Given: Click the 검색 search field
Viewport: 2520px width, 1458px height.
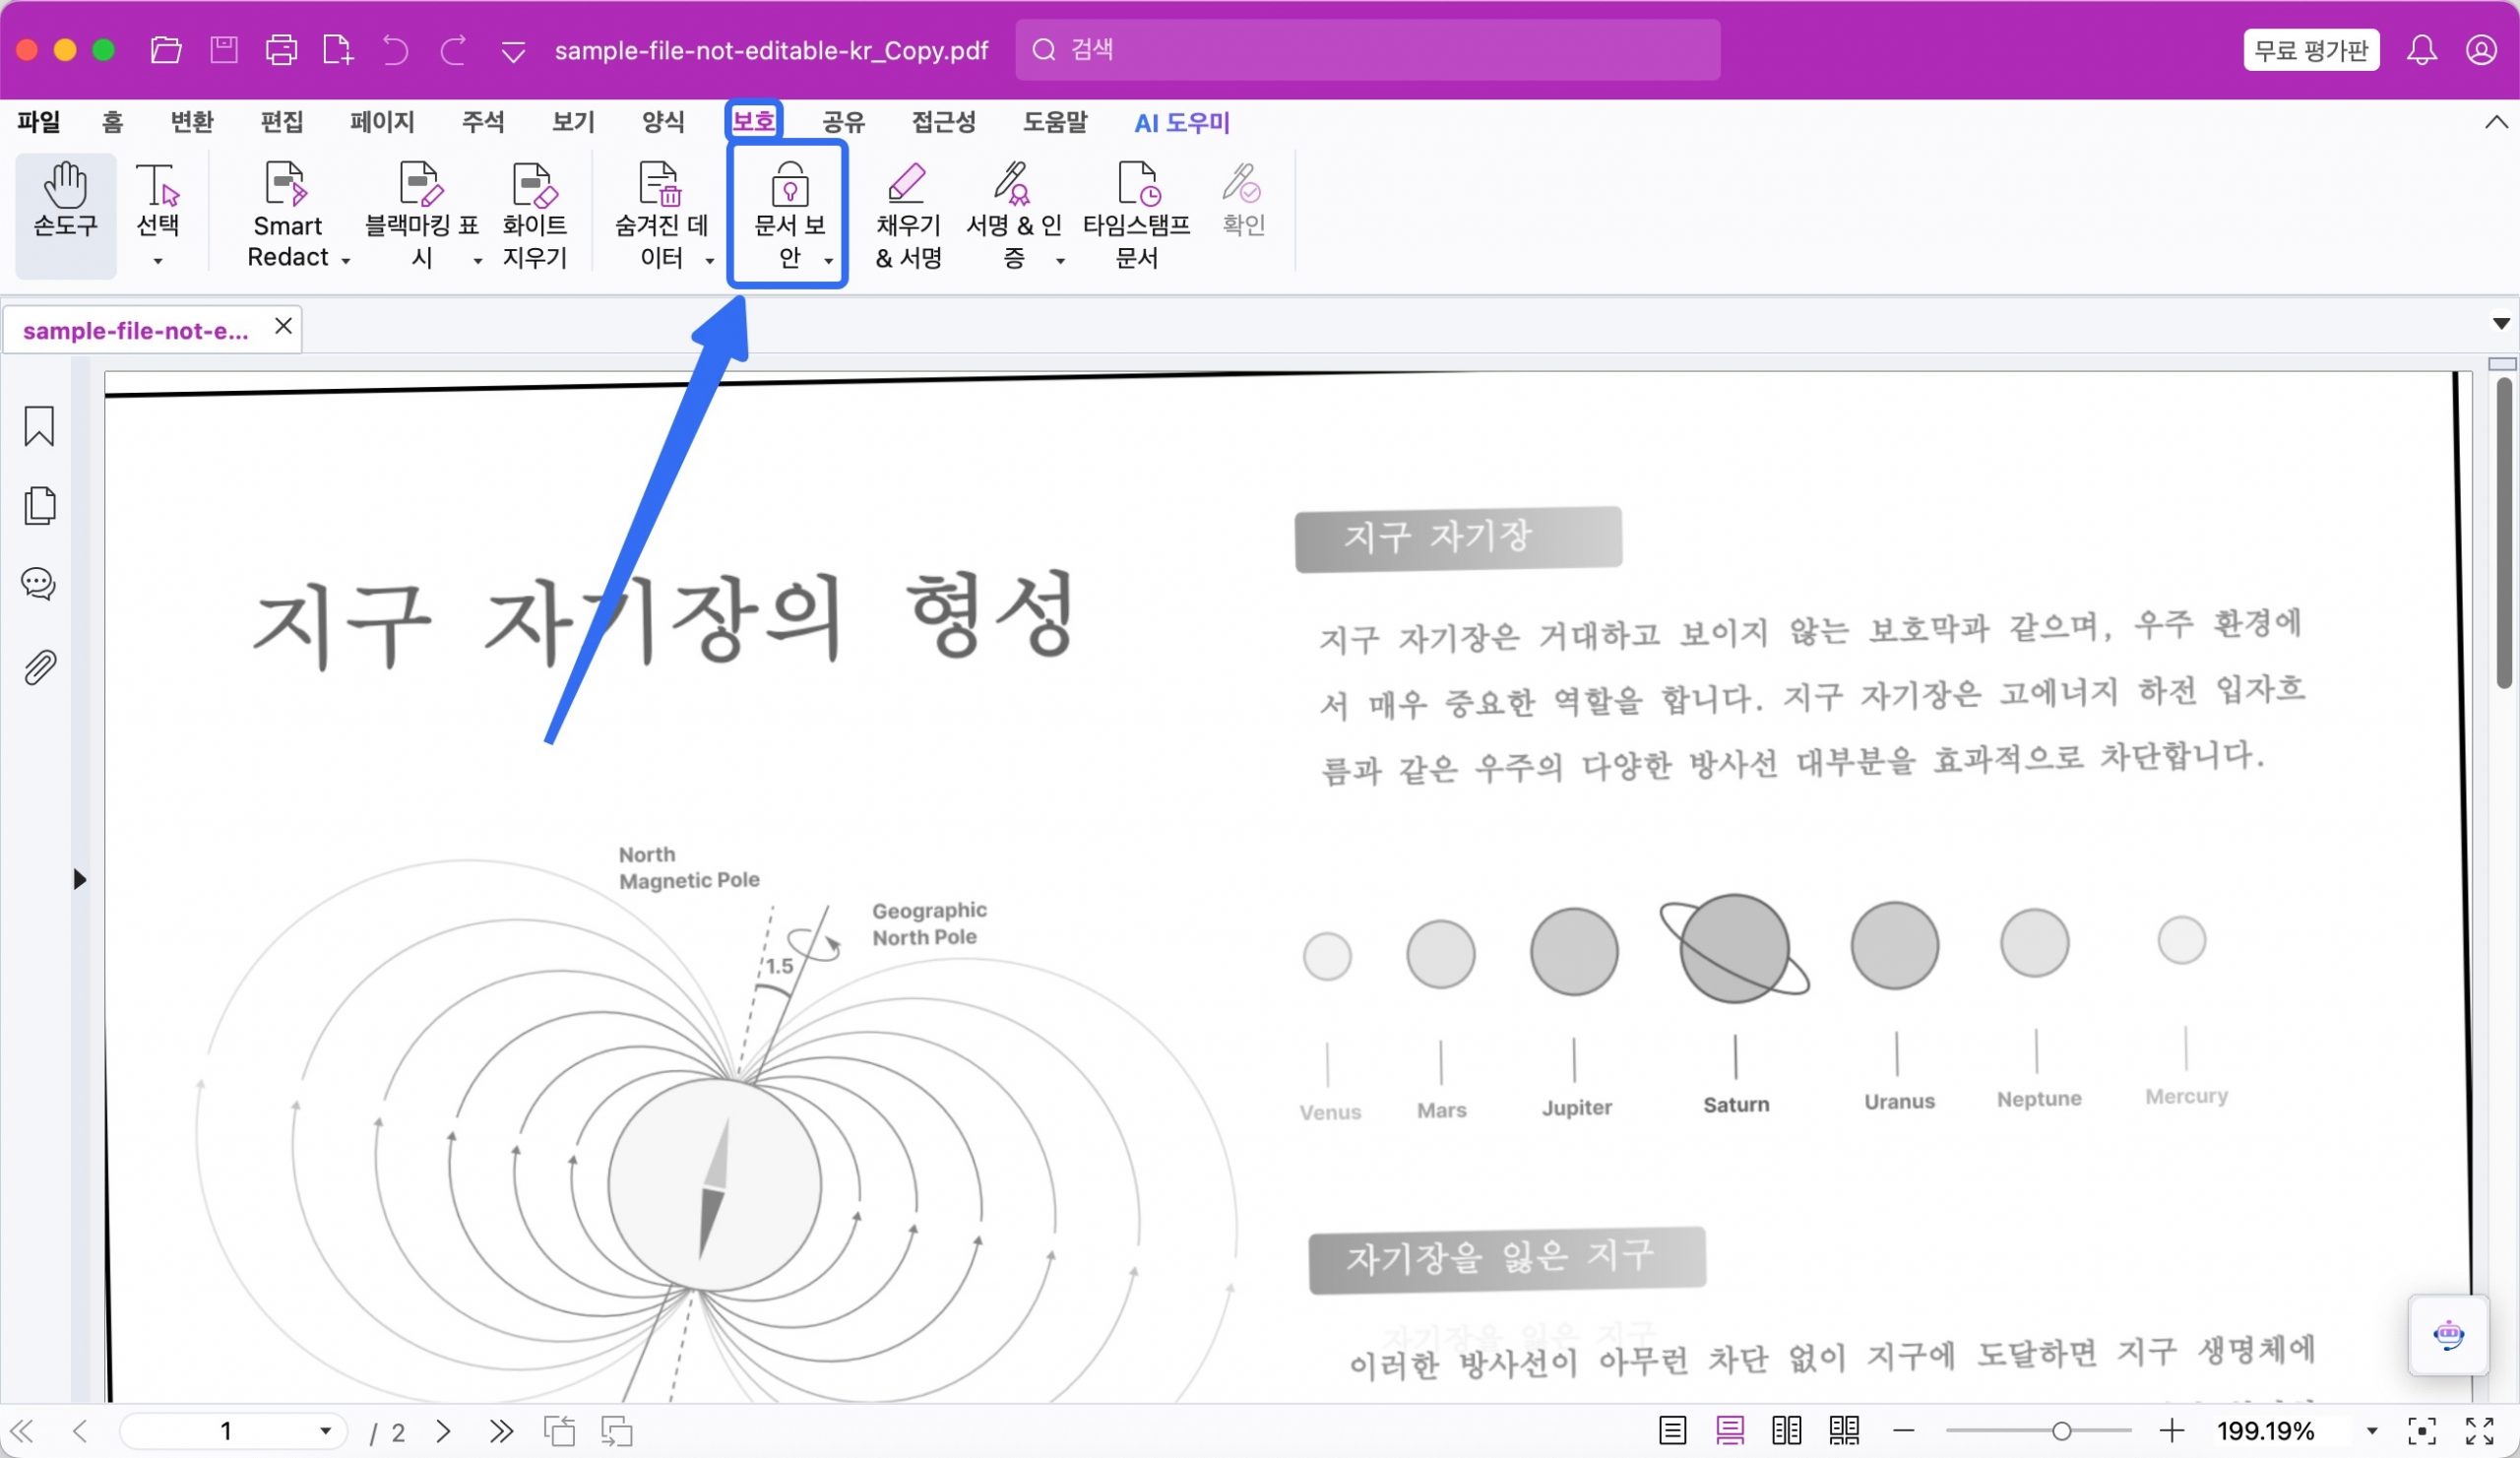Looking at the screenshot, I should pyautogui.click(x=1367, y=49).
